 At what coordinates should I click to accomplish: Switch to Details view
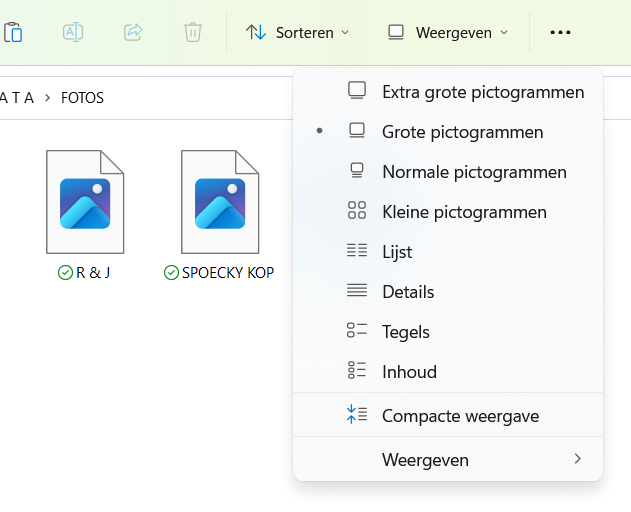408,292
